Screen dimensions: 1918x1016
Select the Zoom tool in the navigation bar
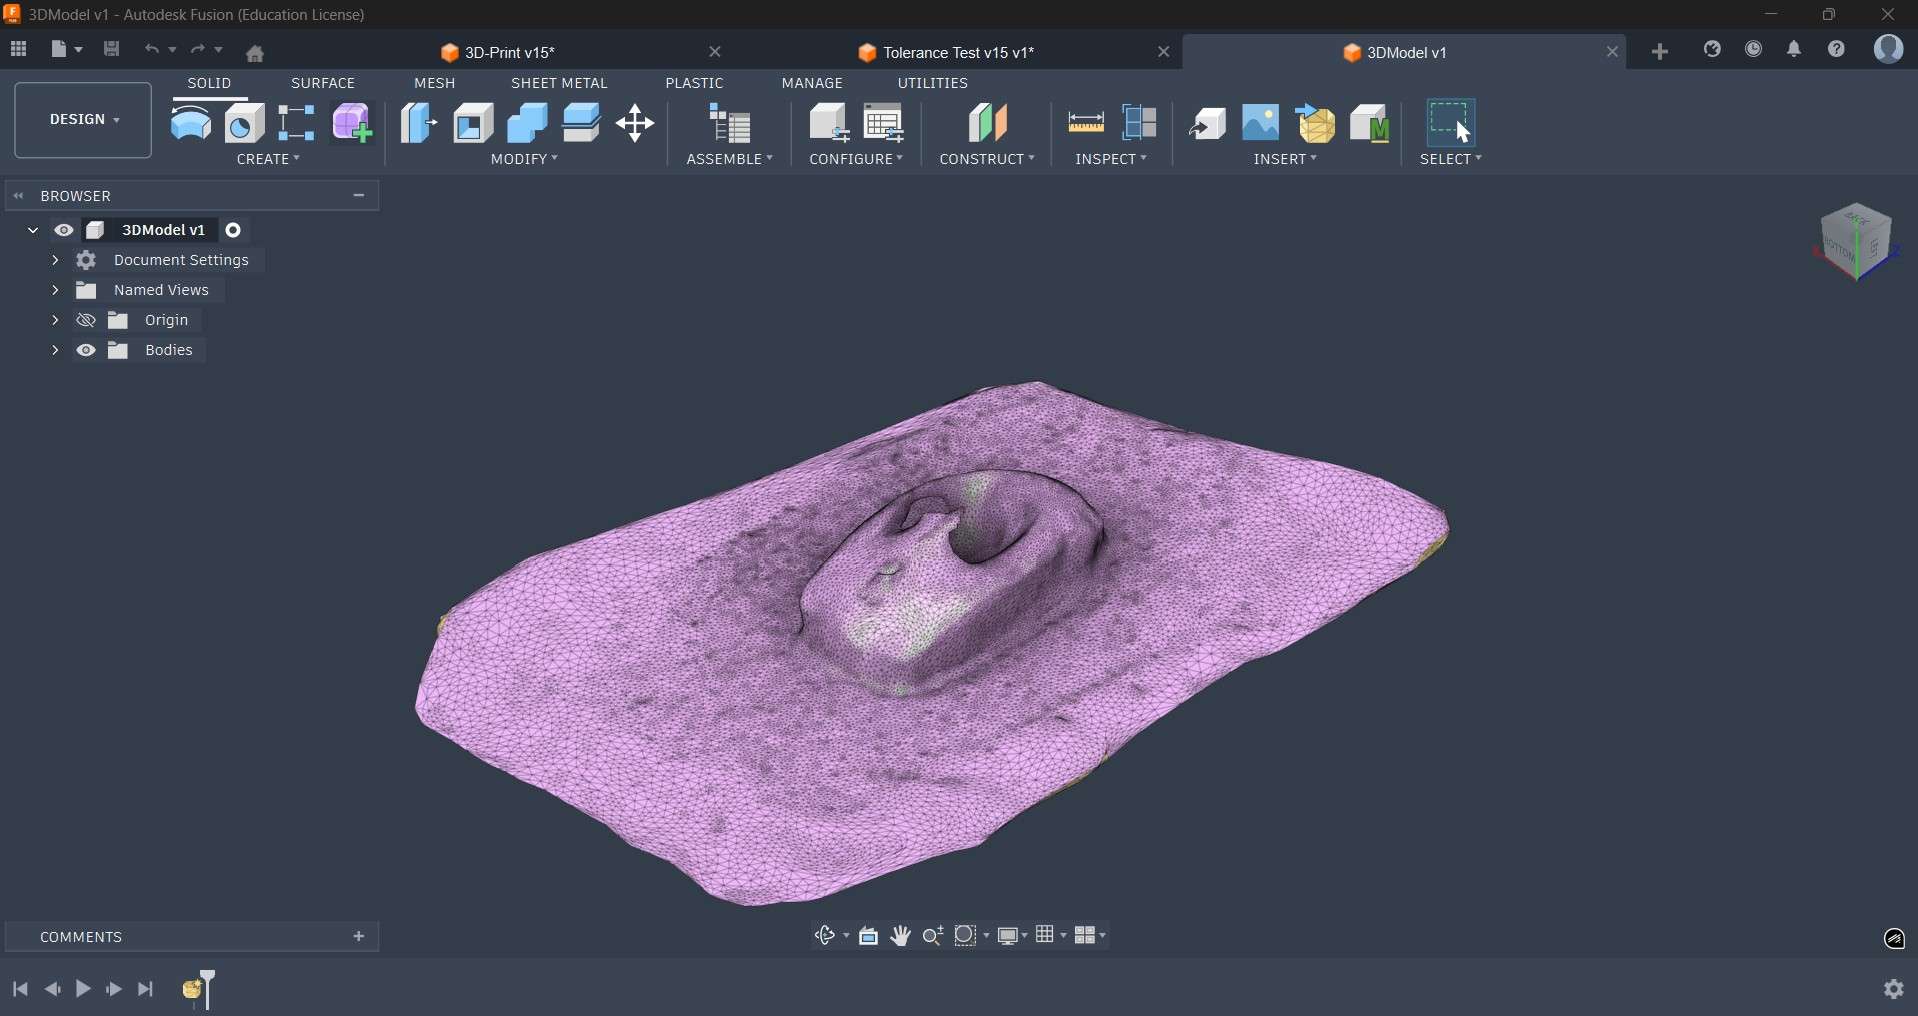click(932, 936)
